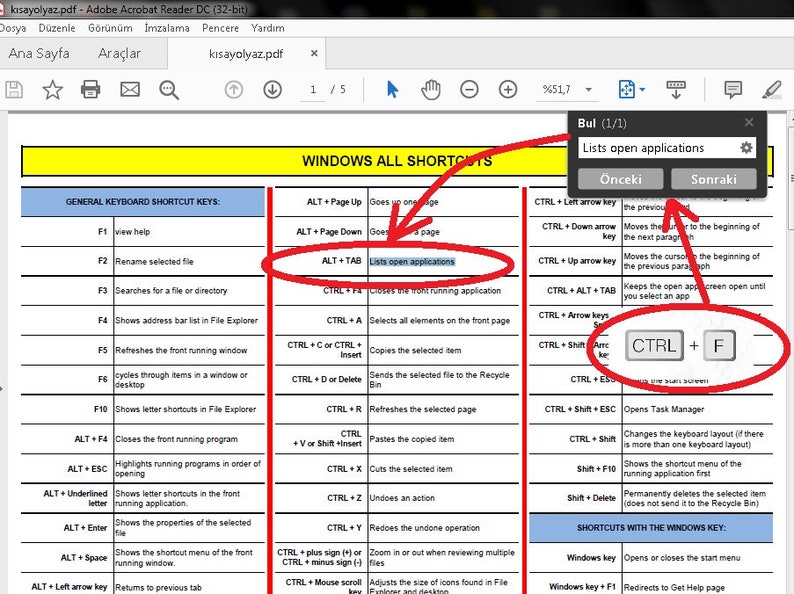Switch to Ana Sayfa tab

[39, 53]
